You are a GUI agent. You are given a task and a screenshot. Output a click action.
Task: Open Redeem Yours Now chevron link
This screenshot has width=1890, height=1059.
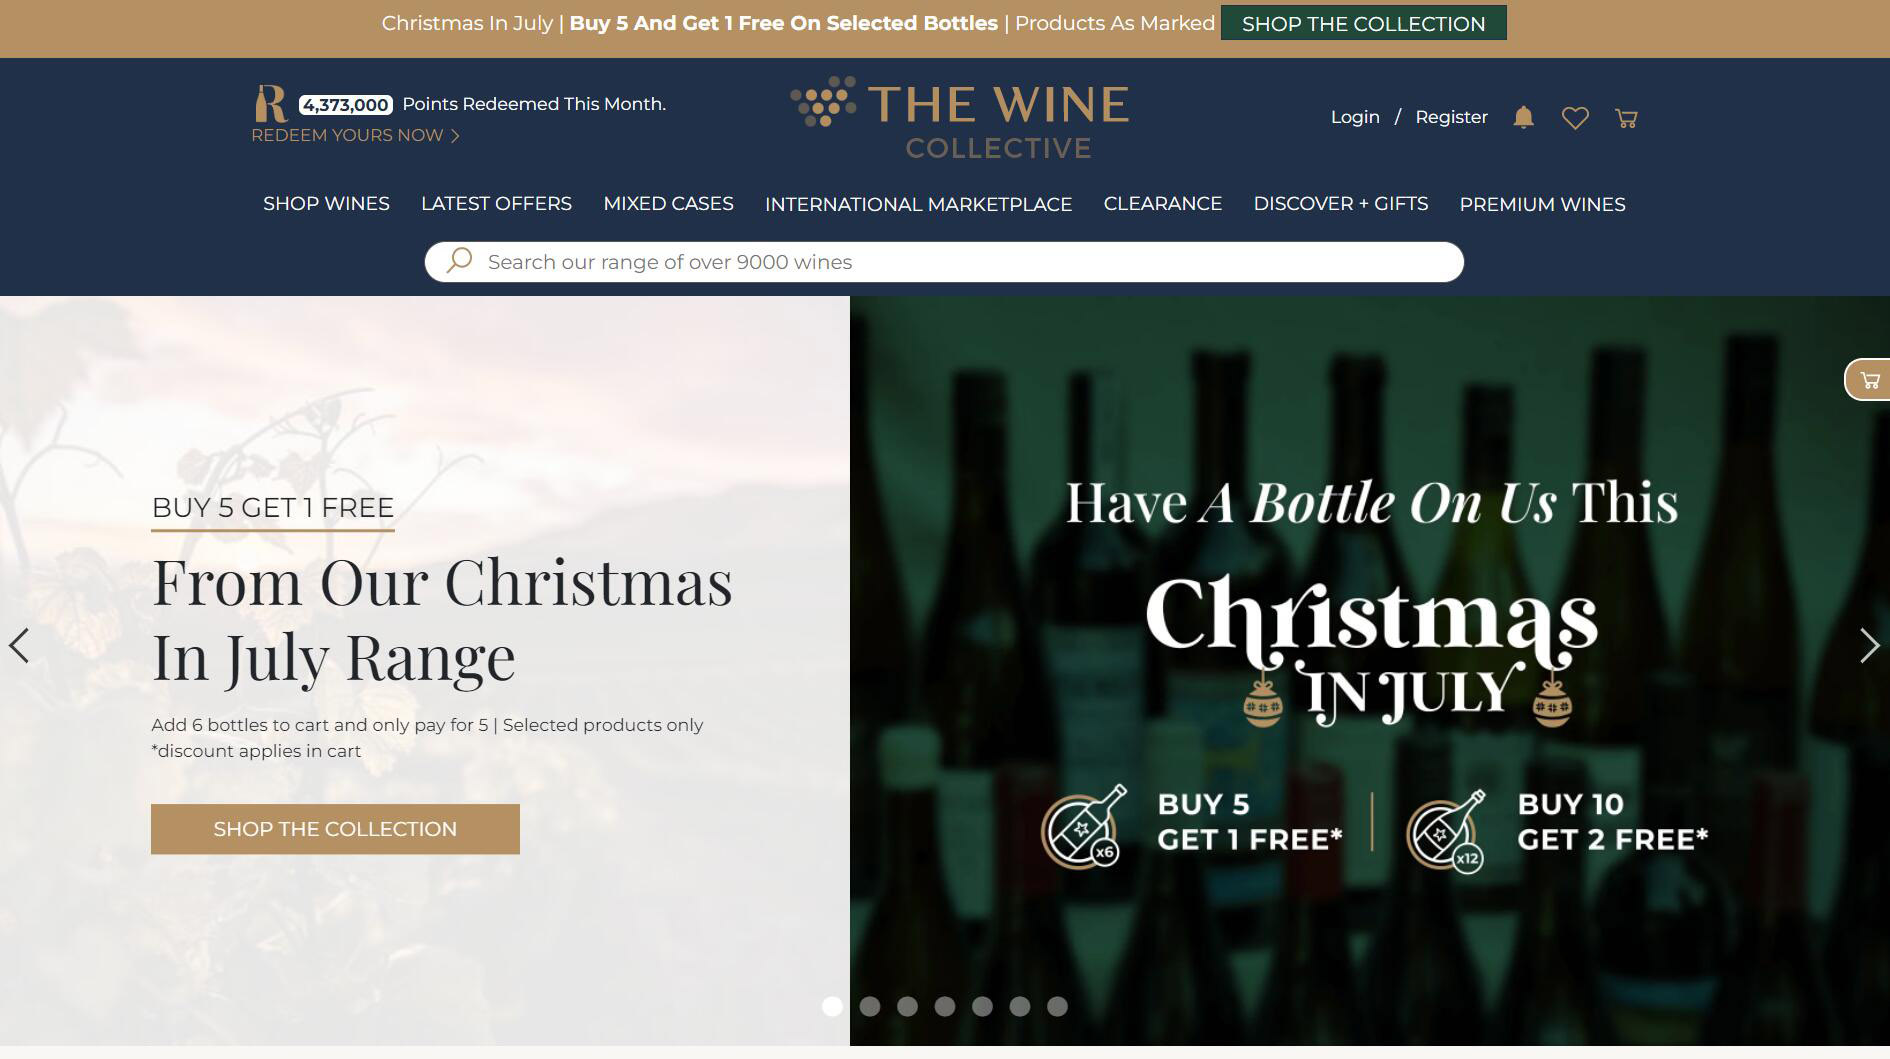(x=355, y=135)
